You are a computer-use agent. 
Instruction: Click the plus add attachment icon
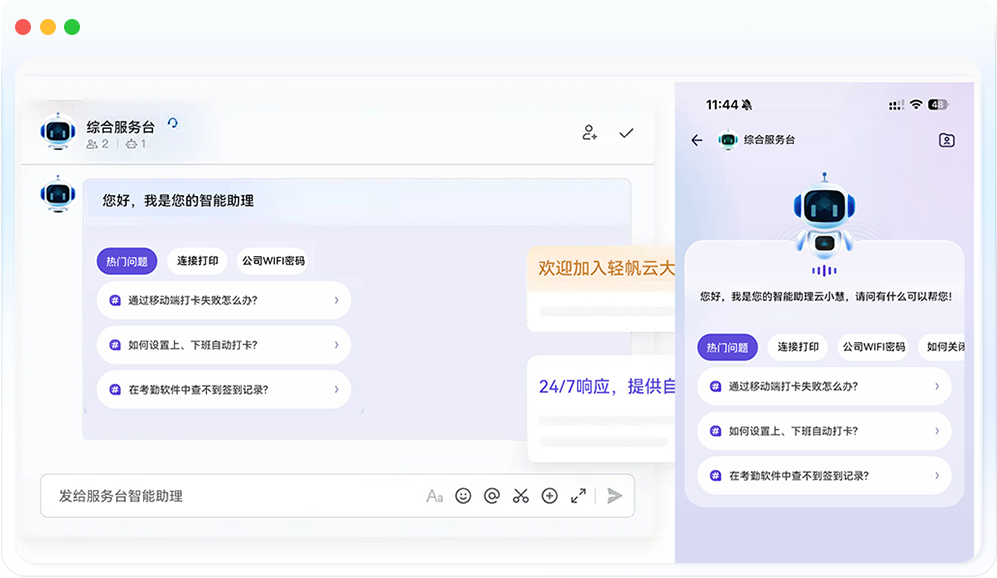click(x=549, y=496)
